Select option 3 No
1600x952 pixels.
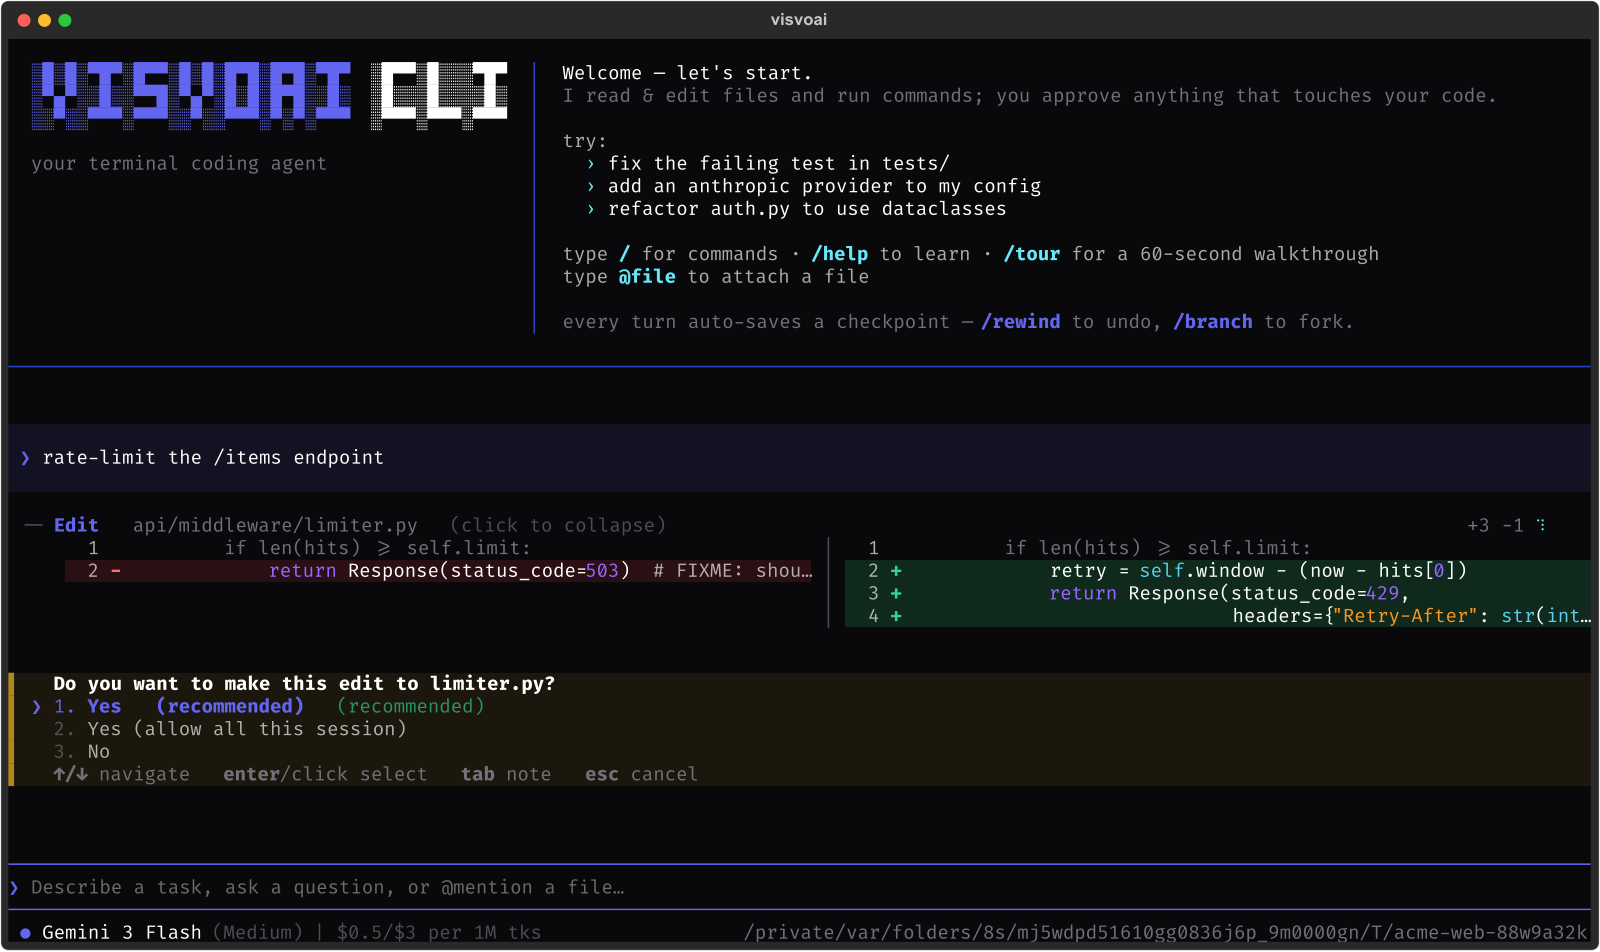[81, 752]
